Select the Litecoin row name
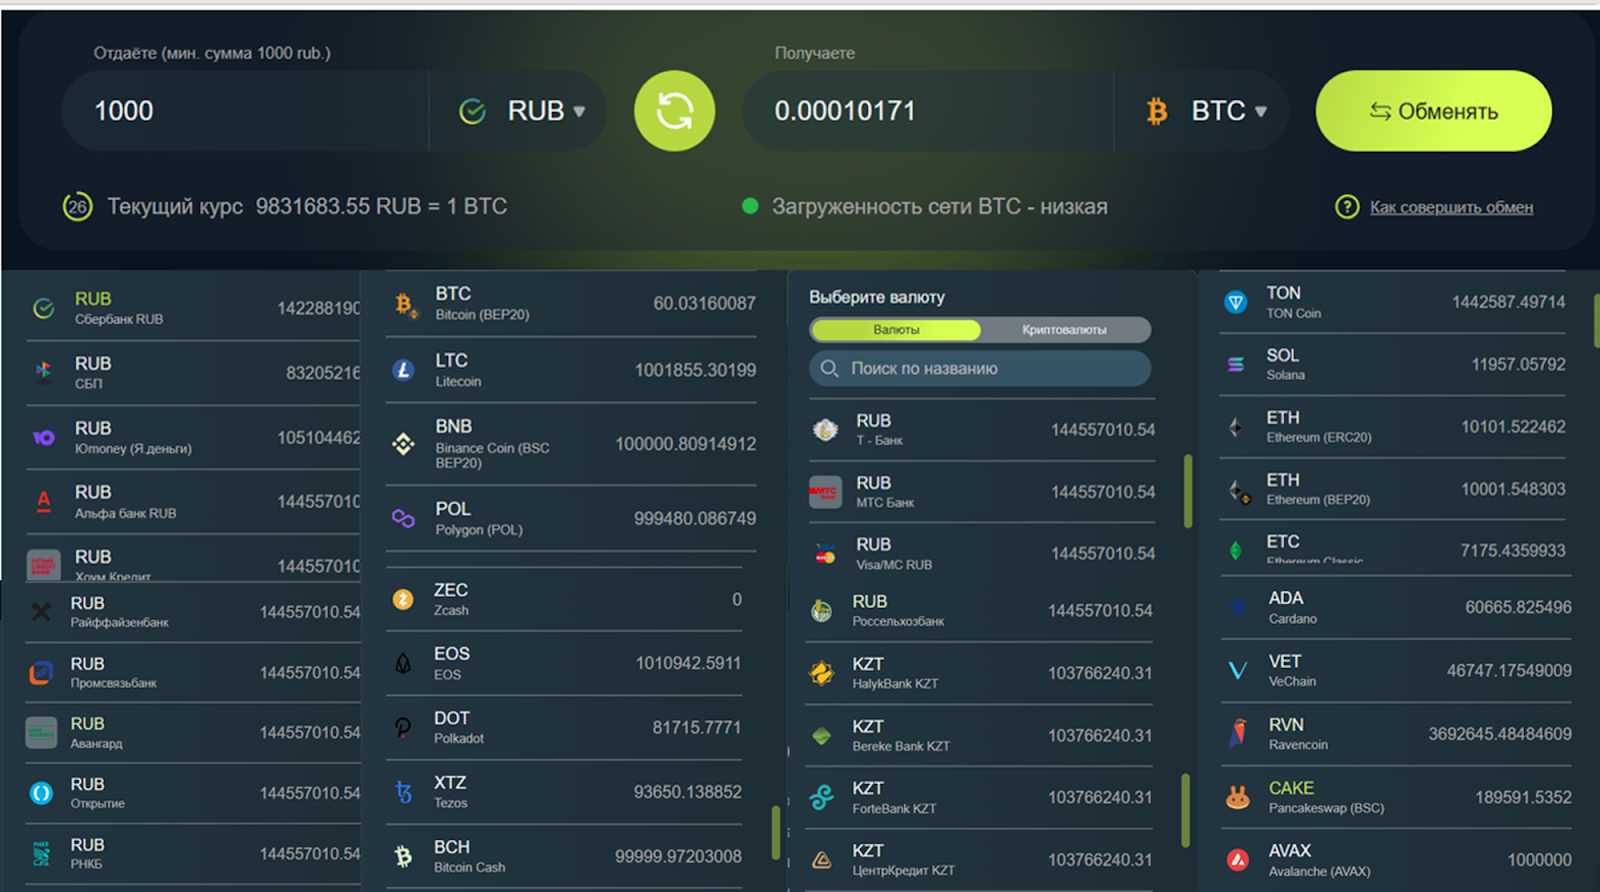The height and width of the screenshot is (892, 1600). pos(458,381)
